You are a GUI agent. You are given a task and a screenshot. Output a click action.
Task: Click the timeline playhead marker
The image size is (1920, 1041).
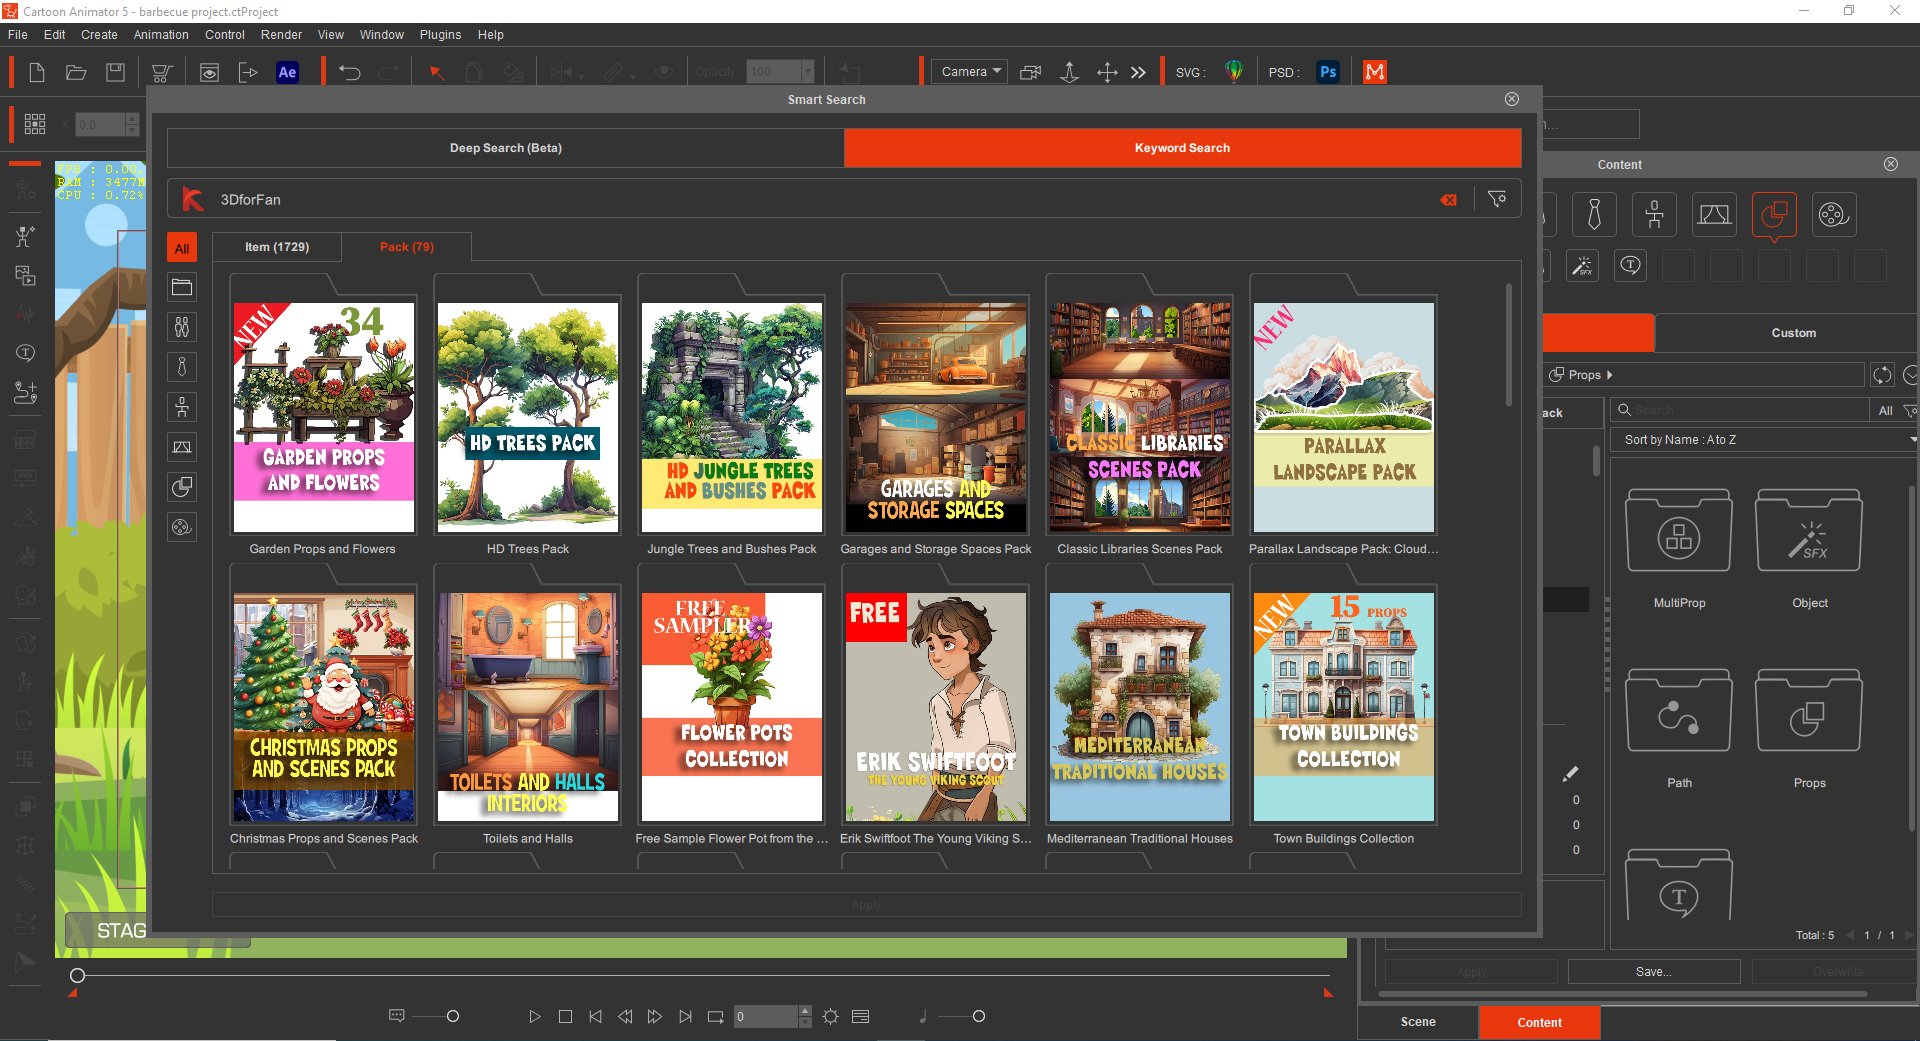(77, 975)
